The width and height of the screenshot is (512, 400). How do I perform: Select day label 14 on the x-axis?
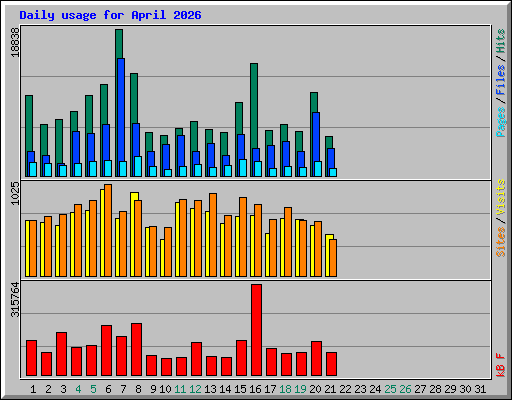(225, 389)
